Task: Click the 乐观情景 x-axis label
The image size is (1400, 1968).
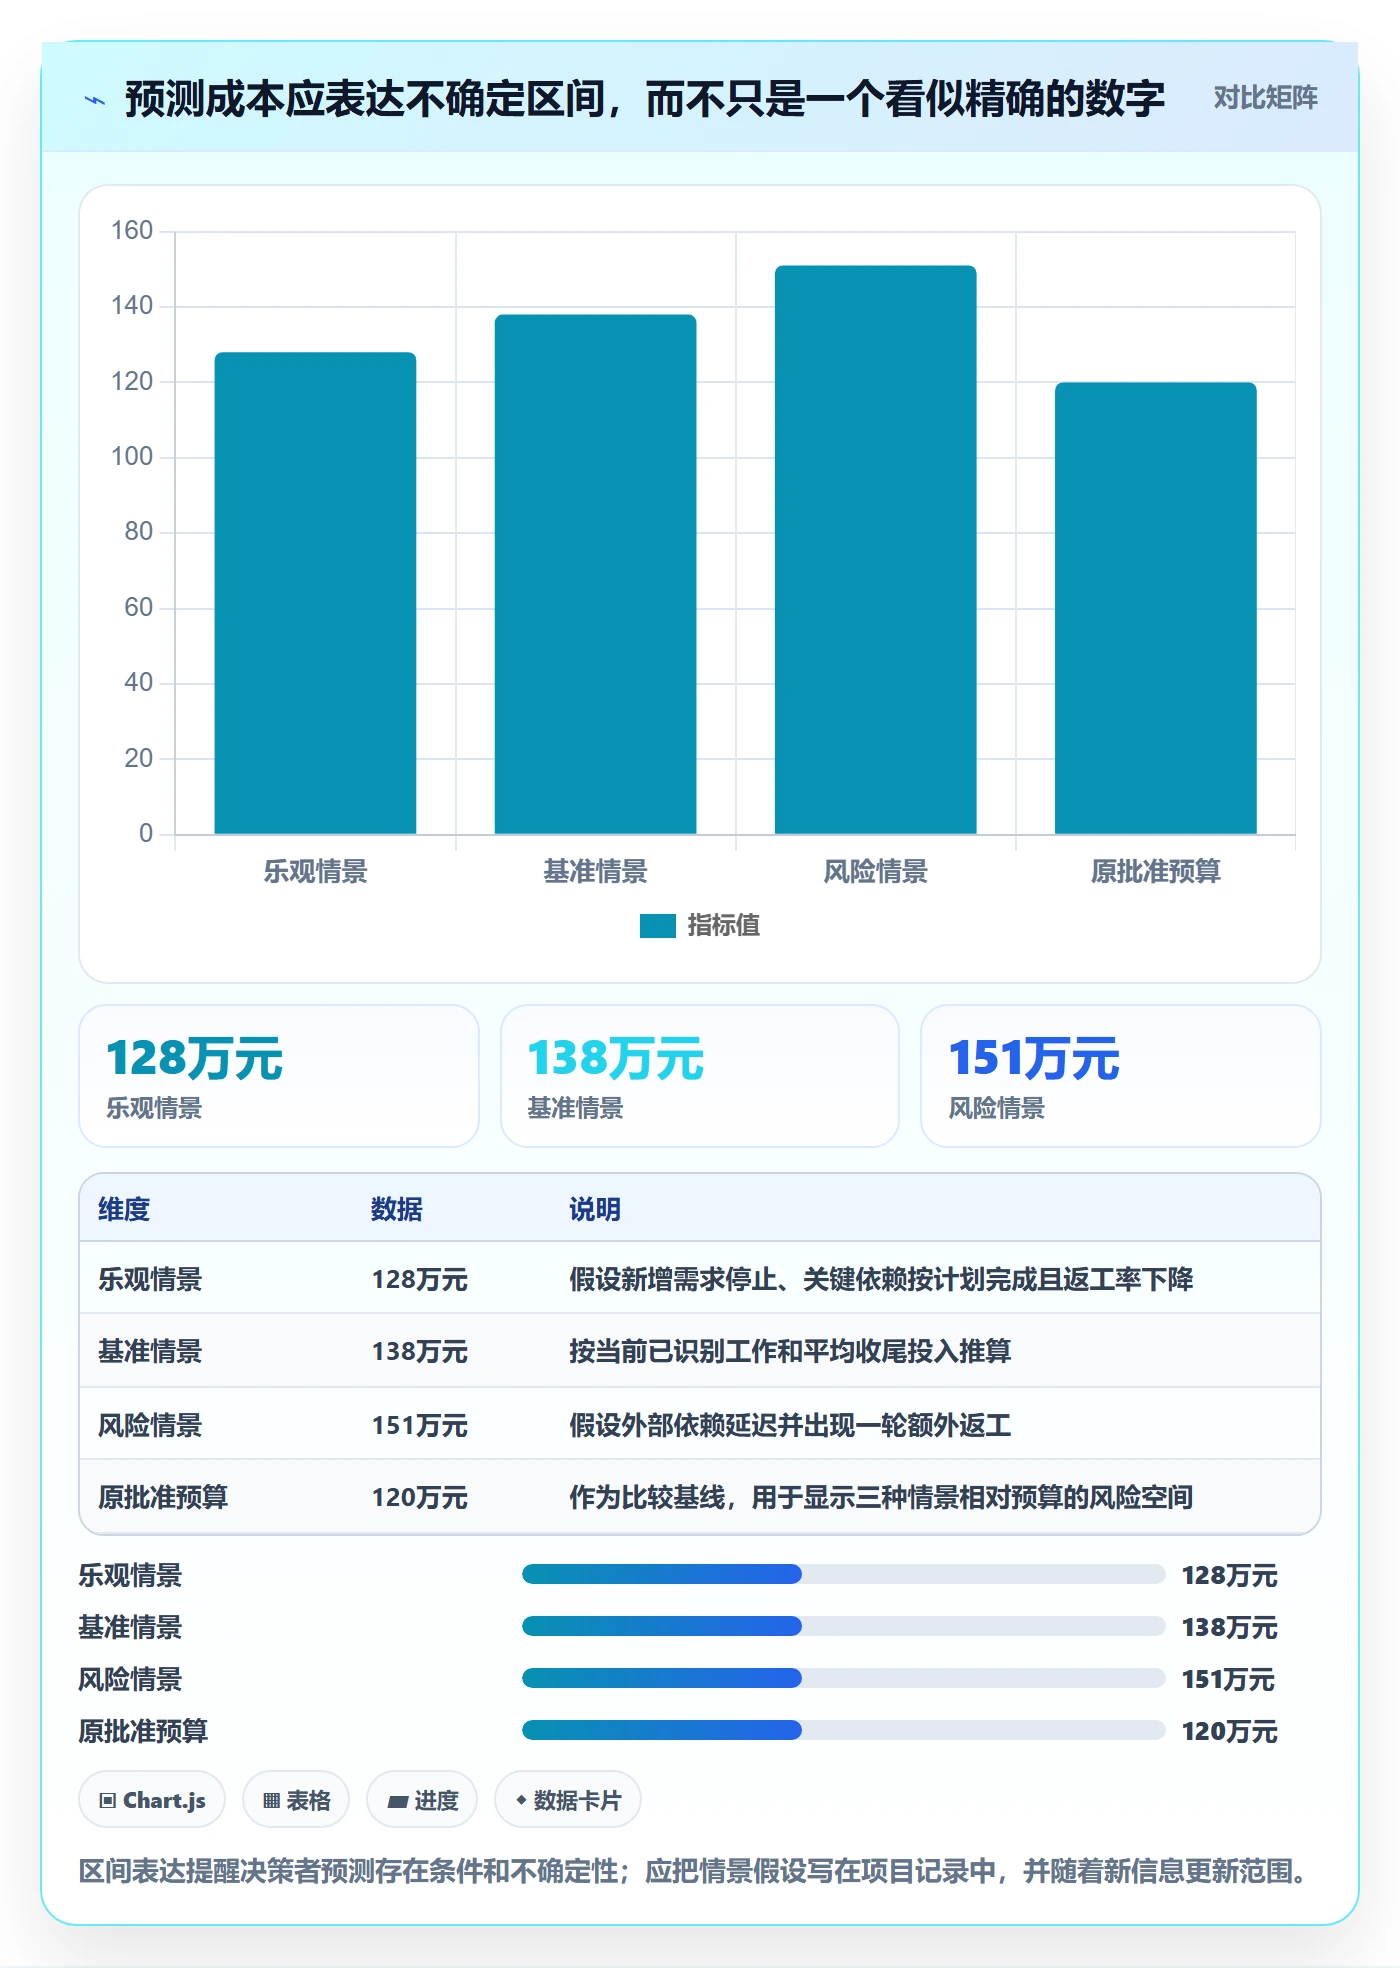Action: [315, 872]
